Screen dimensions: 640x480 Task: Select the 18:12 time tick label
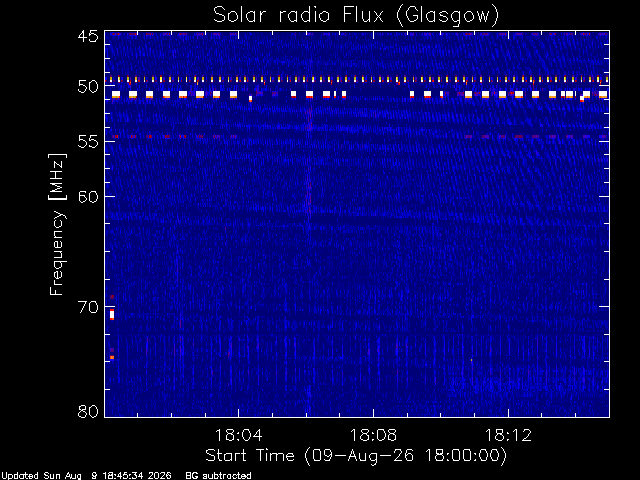(x=508, y=435)
